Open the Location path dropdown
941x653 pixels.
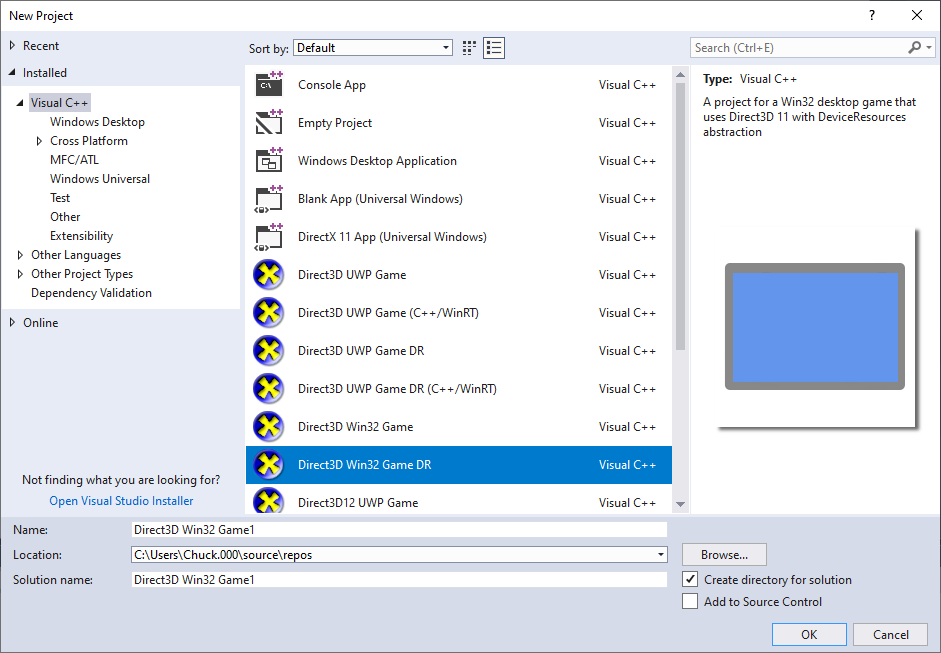[x=660, y=554]
